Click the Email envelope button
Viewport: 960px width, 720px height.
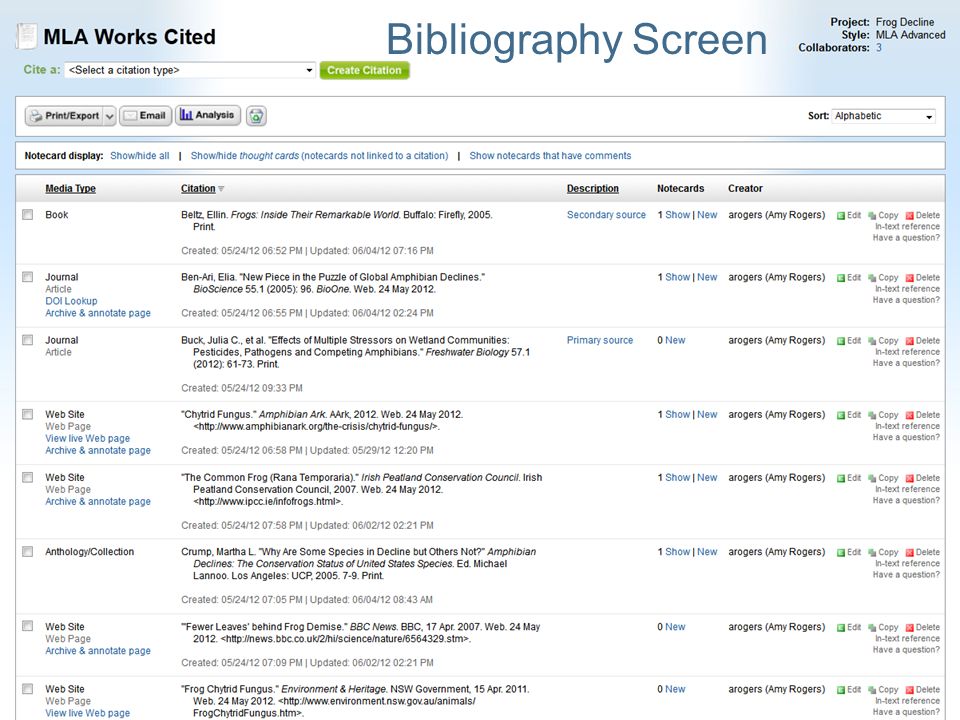tap(146, 116)
